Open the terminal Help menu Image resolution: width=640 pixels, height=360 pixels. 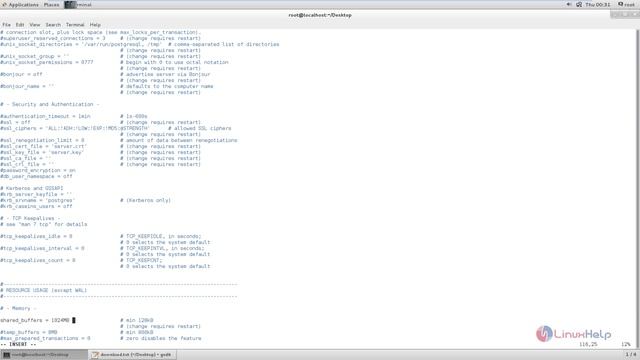[95, 25]
